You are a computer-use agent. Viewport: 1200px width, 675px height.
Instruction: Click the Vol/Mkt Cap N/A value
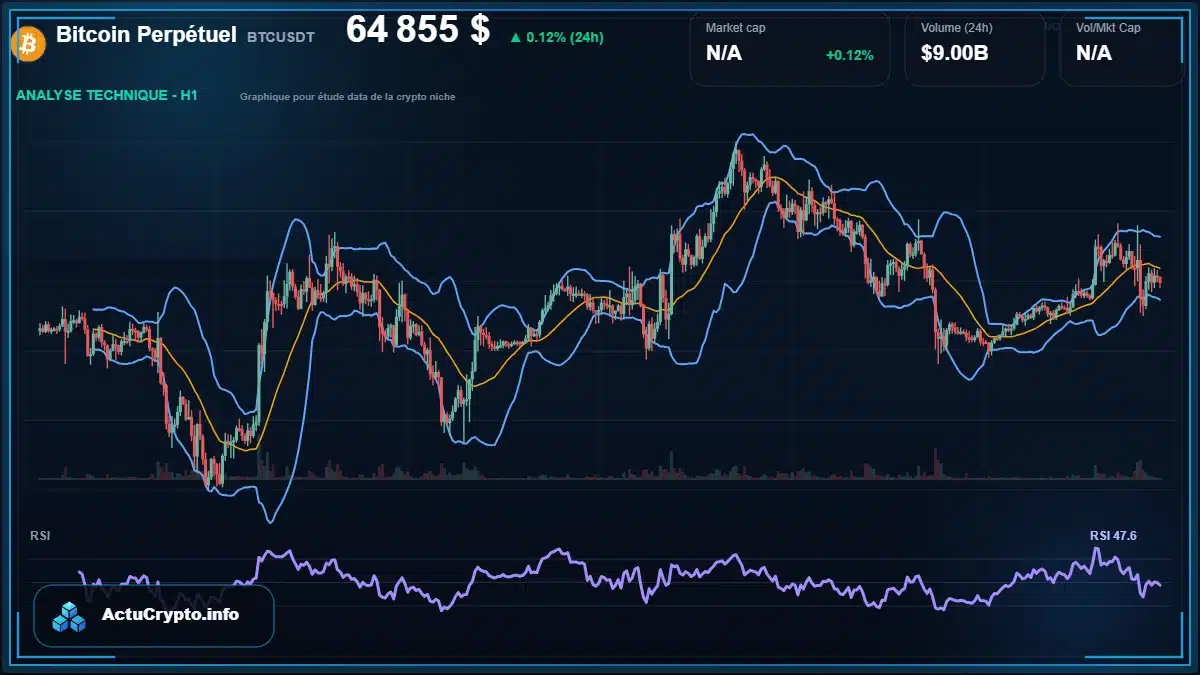click(x=1094, y=54)
